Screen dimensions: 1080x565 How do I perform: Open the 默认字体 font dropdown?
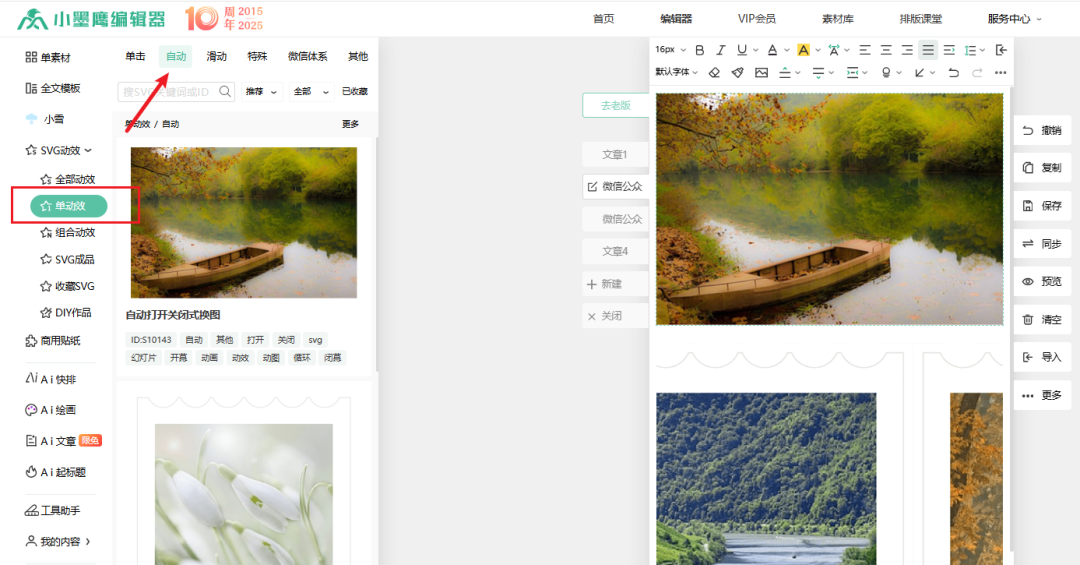[x=676, y=72]
